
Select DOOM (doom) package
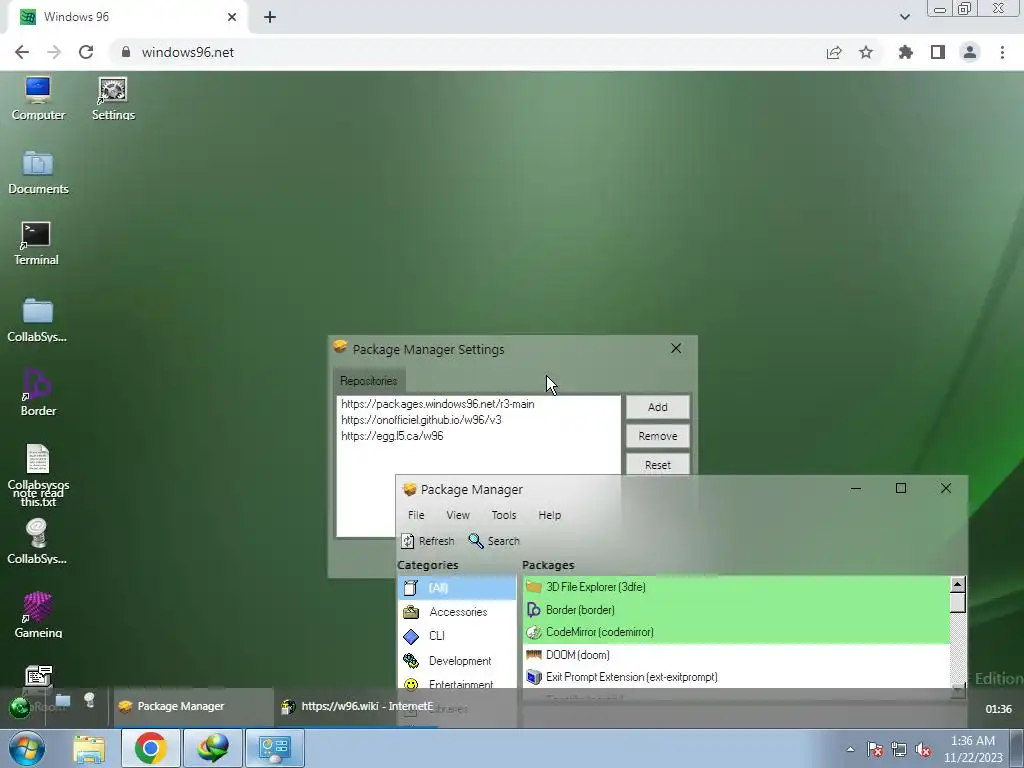pos(736,654)
